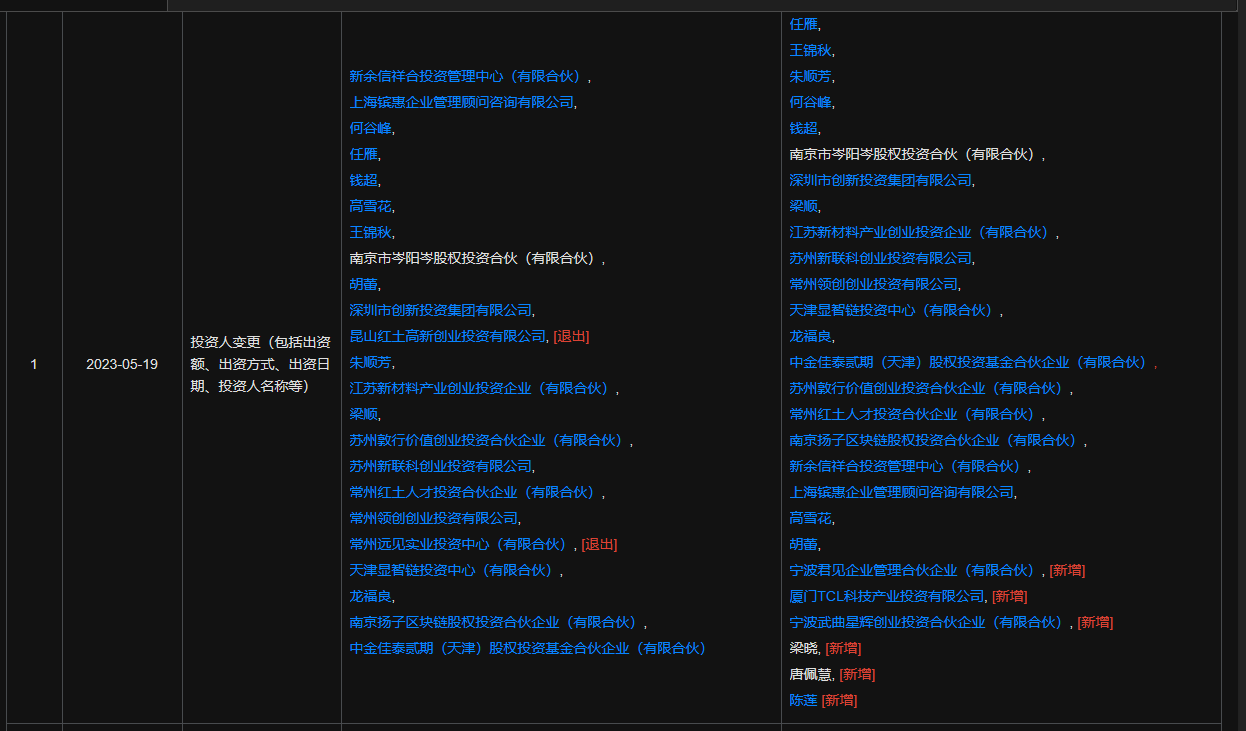
Task: Open 上海镔惠企业管理顾问咨询有限公司 in the after-change list
Action: click(901, 492)
